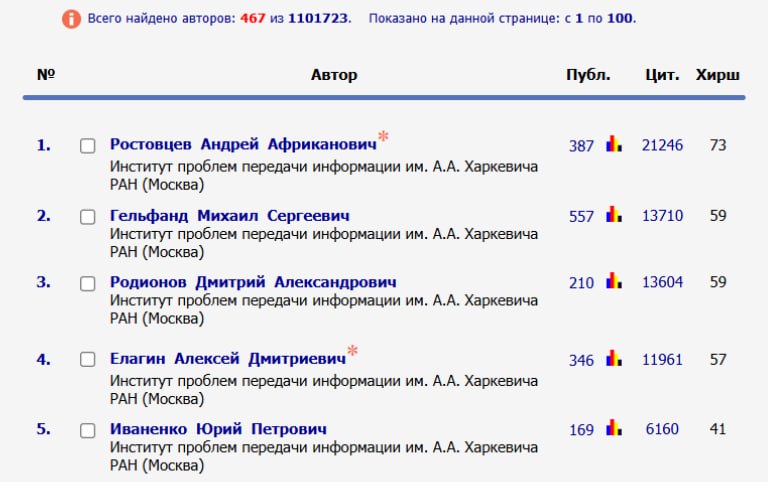
Task: Open citation chart icon for Елагин Алексей Дмитриевич
Action: point(614,358)
